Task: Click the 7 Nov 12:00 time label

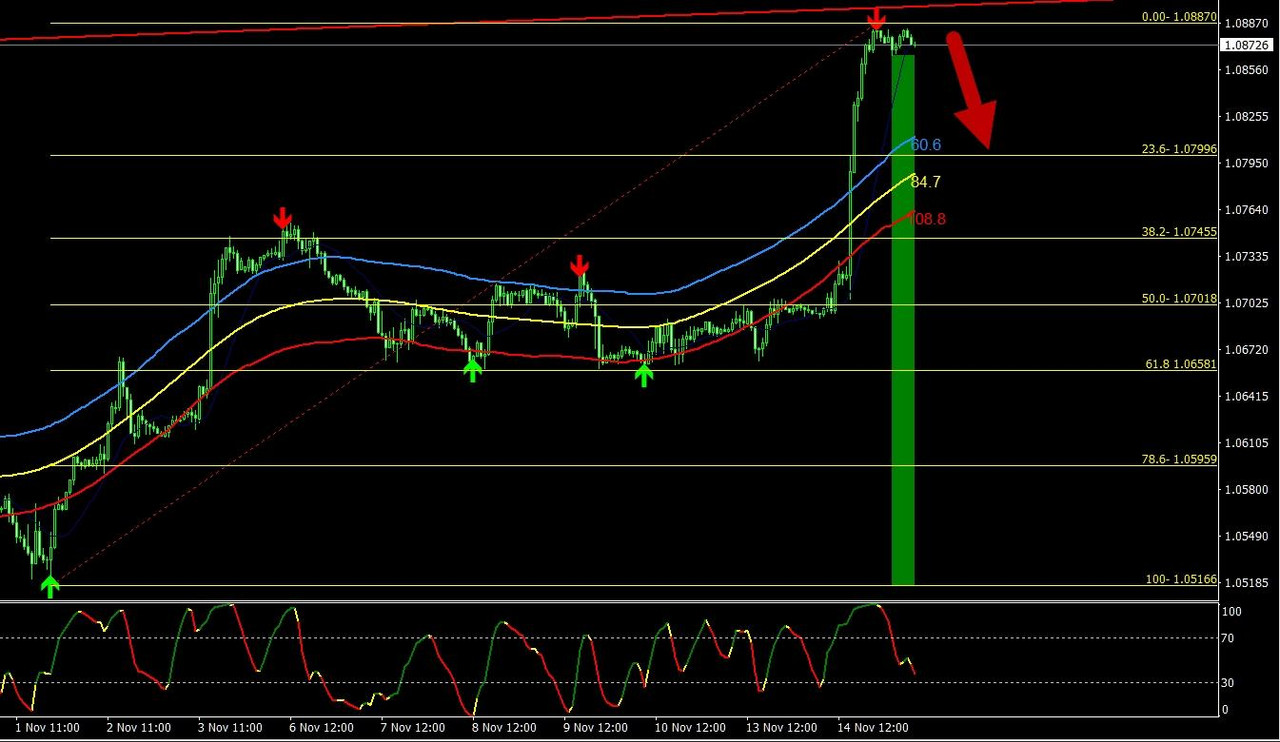Action: [x=413, y=727]
